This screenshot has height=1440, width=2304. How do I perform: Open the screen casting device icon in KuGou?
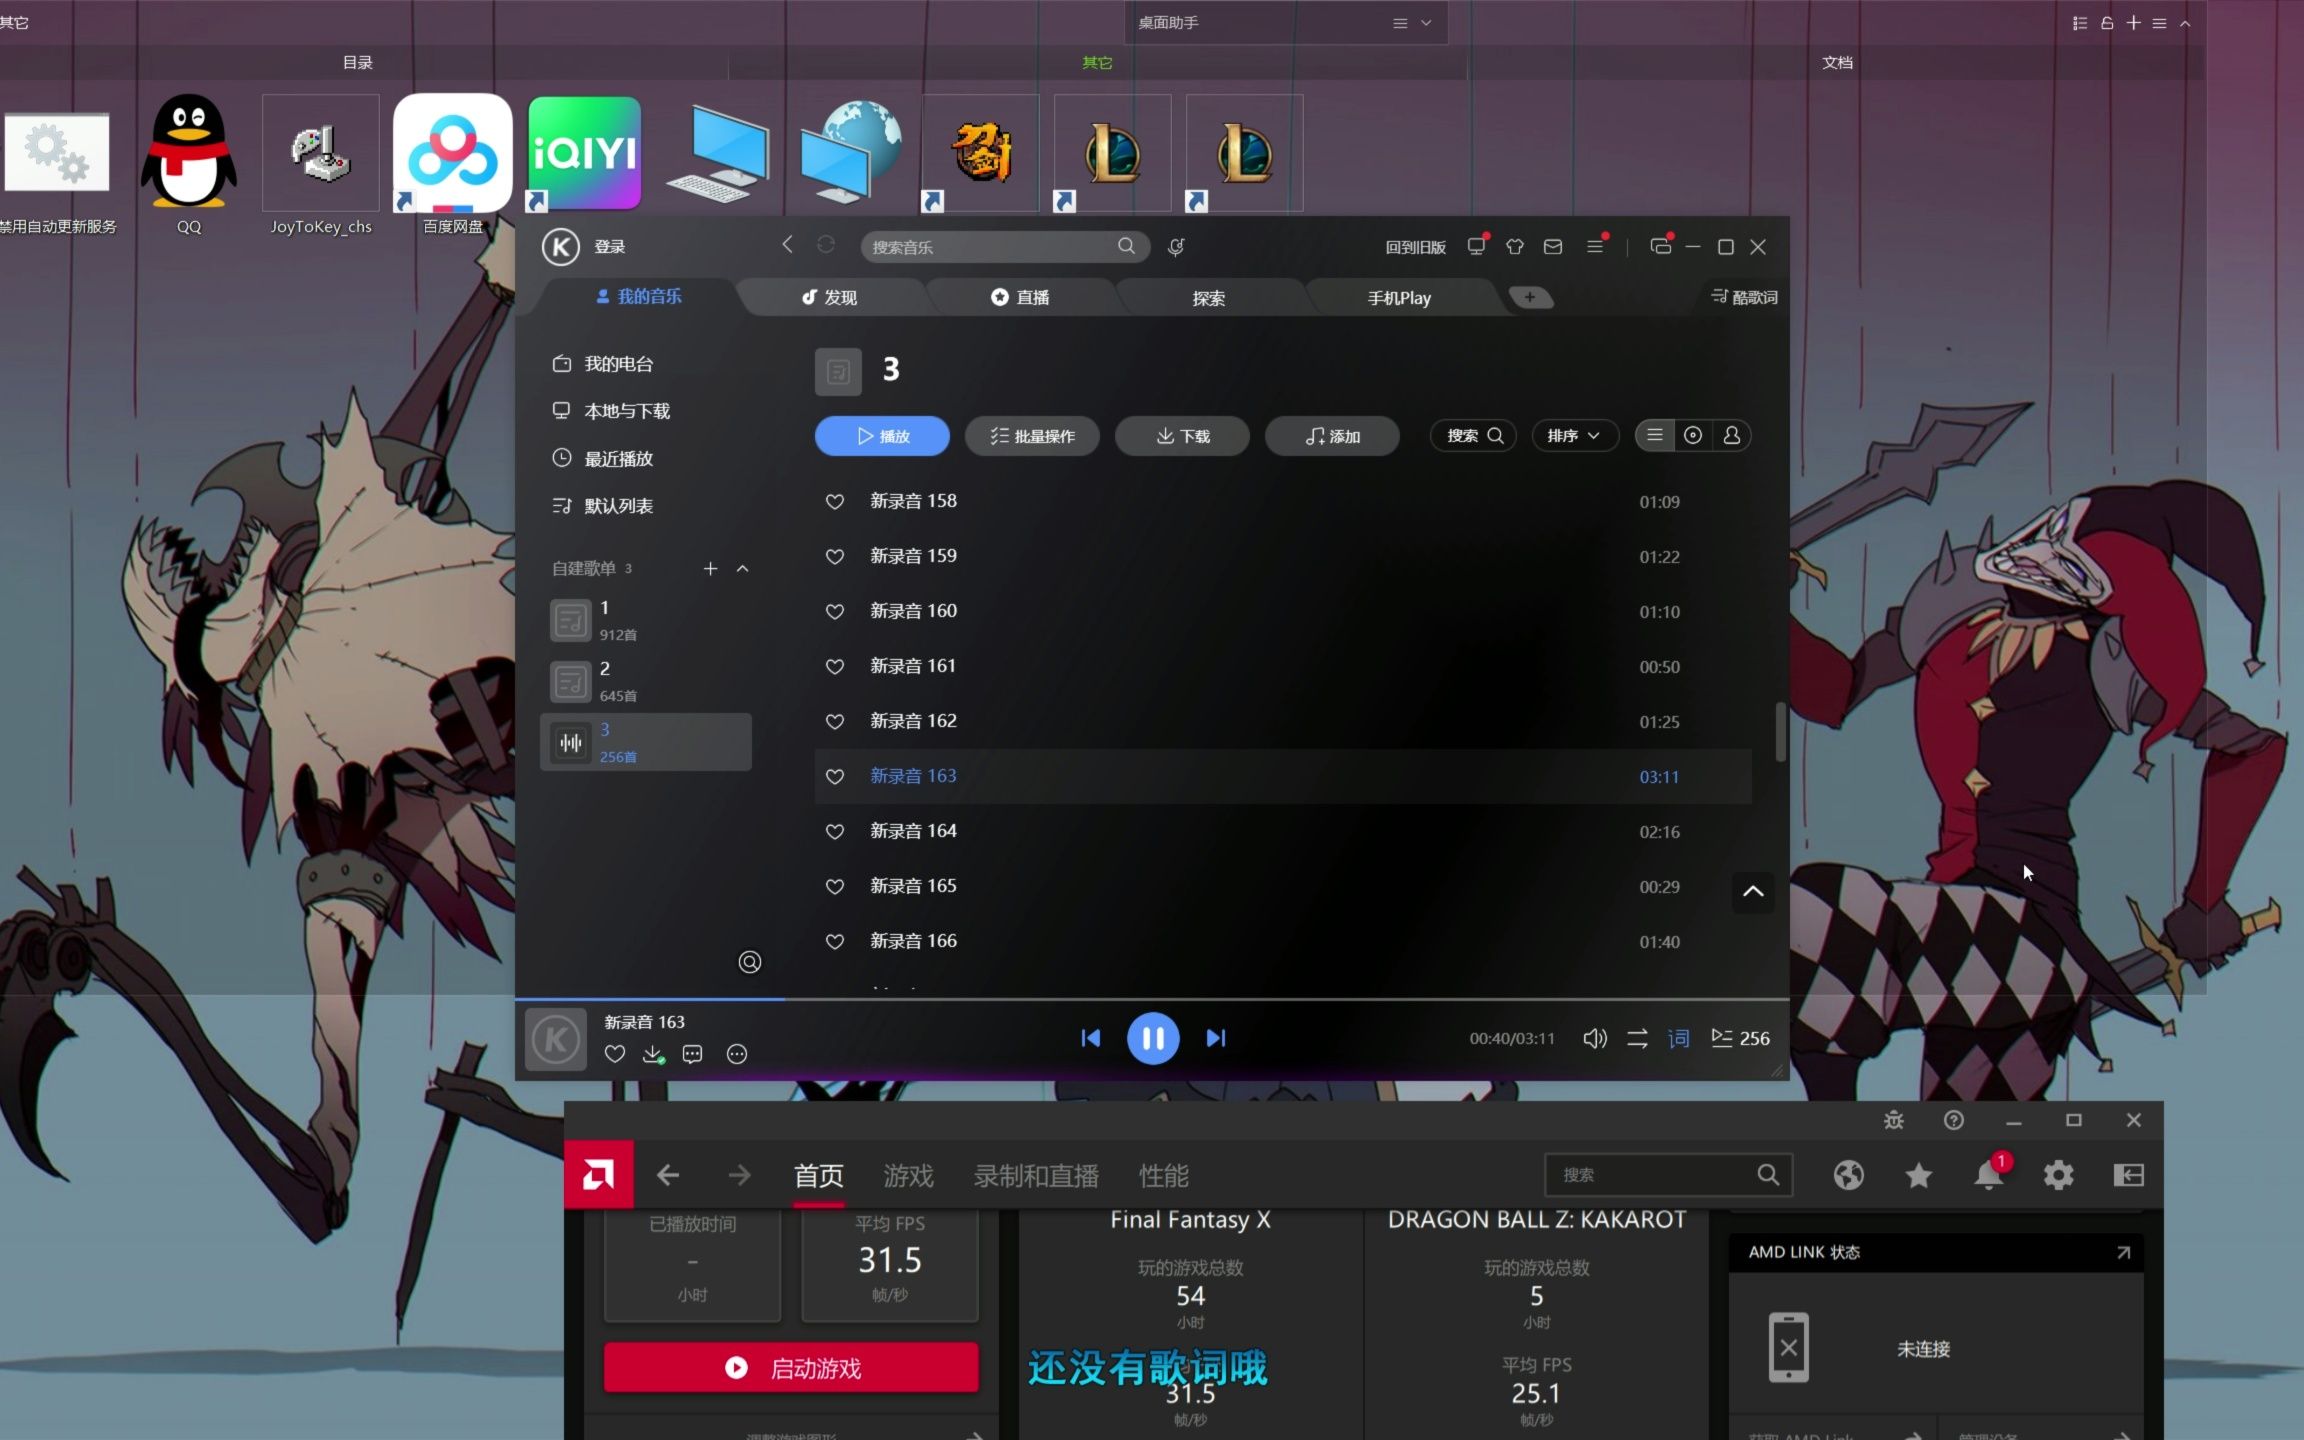coord(1476,246)
